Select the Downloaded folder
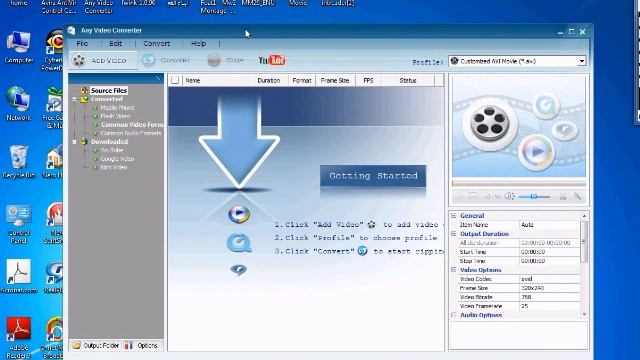This screenshot has height=360, width=640. point(109,142)
